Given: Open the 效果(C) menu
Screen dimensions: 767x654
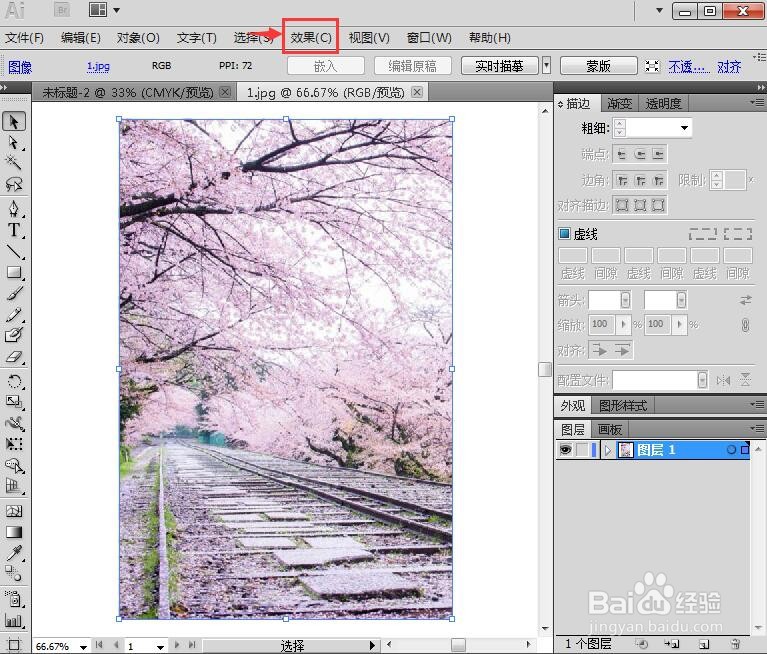Looking at the screenshot, I should point(311,37).
